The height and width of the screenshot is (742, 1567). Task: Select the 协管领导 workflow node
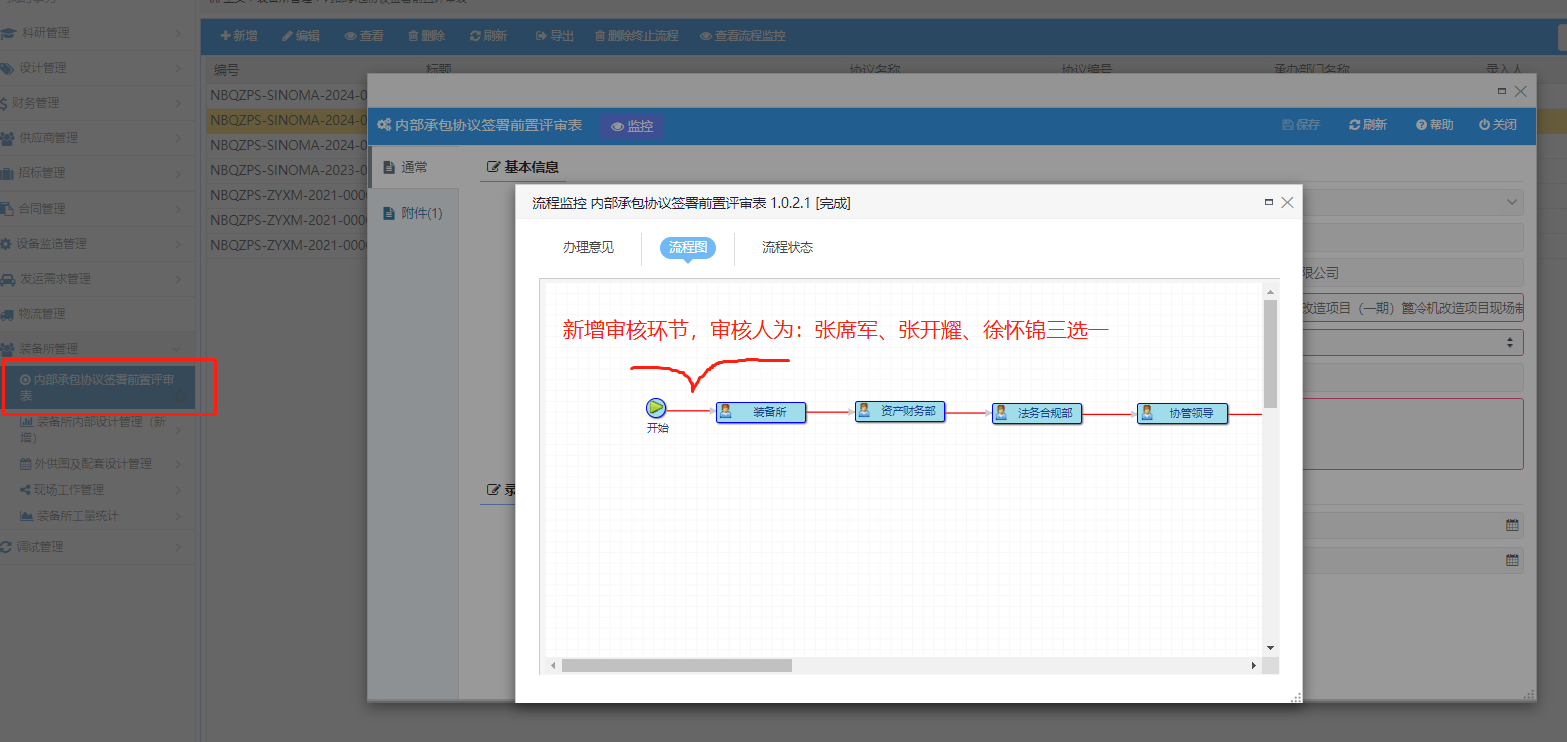pyautogui.click(x=1182, y=413)
